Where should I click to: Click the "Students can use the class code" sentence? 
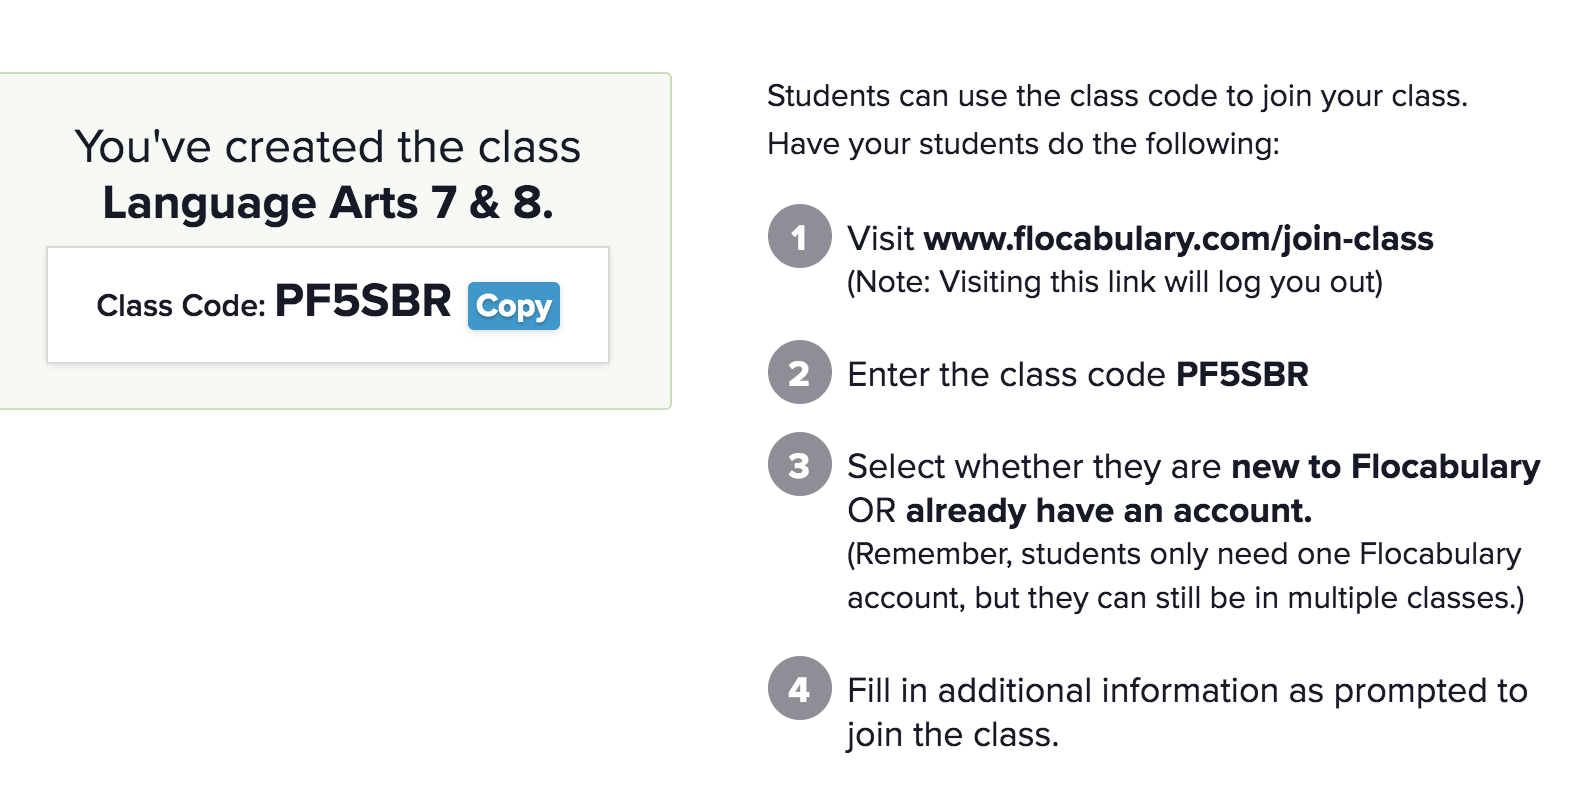(x=1117, y=96)
